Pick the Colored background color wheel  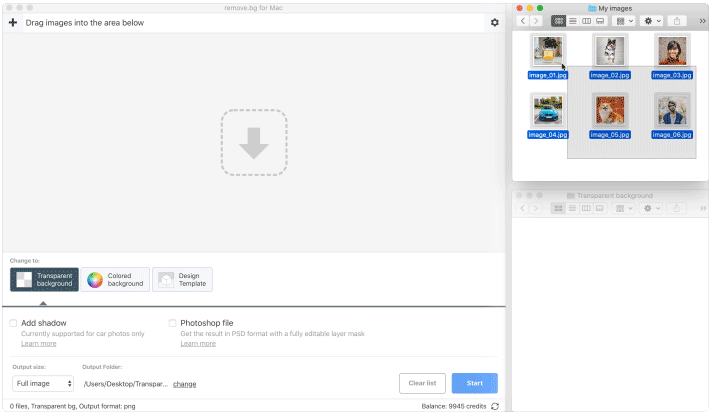point(95,280)
